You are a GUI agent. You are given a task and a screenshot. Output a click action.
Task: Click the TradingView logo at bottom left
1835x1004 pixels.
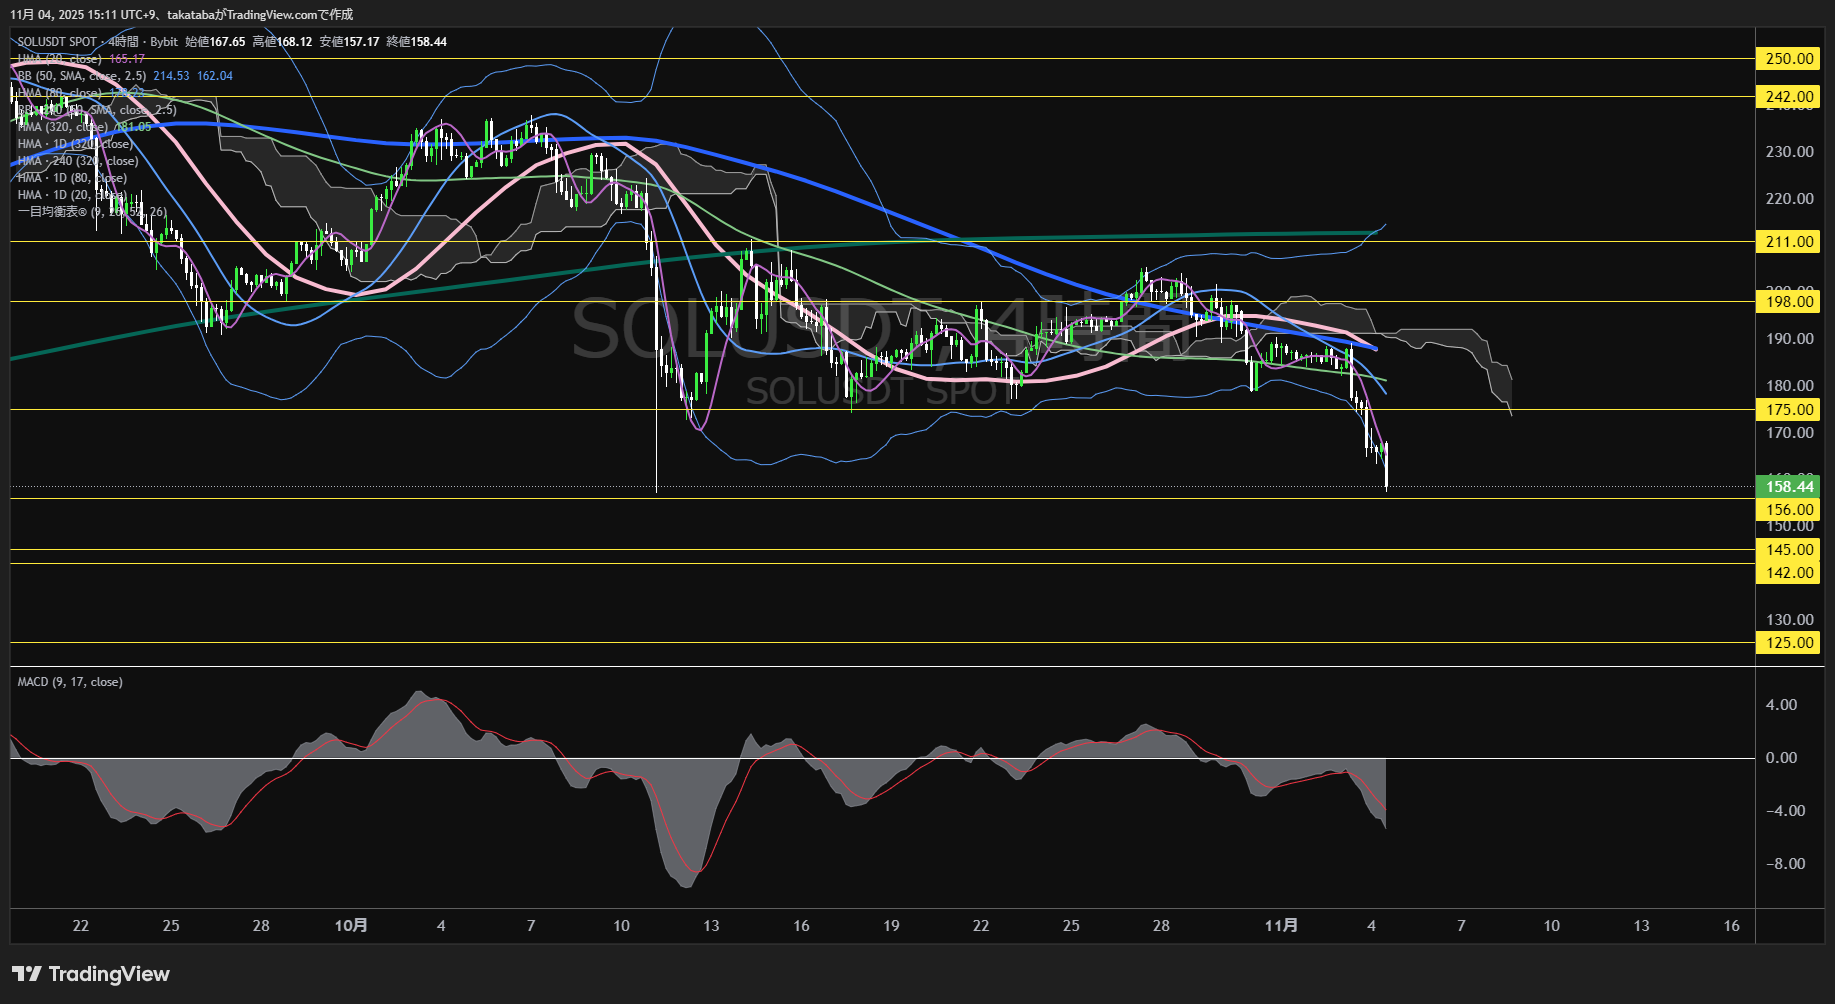[91, 974]
